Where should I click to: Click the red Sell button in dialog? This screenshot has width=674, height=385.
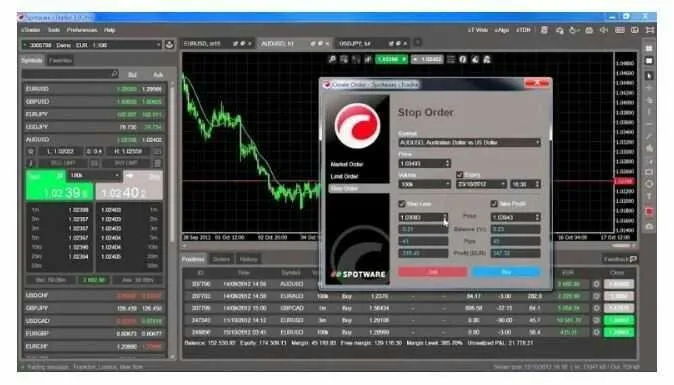point(432,272)
